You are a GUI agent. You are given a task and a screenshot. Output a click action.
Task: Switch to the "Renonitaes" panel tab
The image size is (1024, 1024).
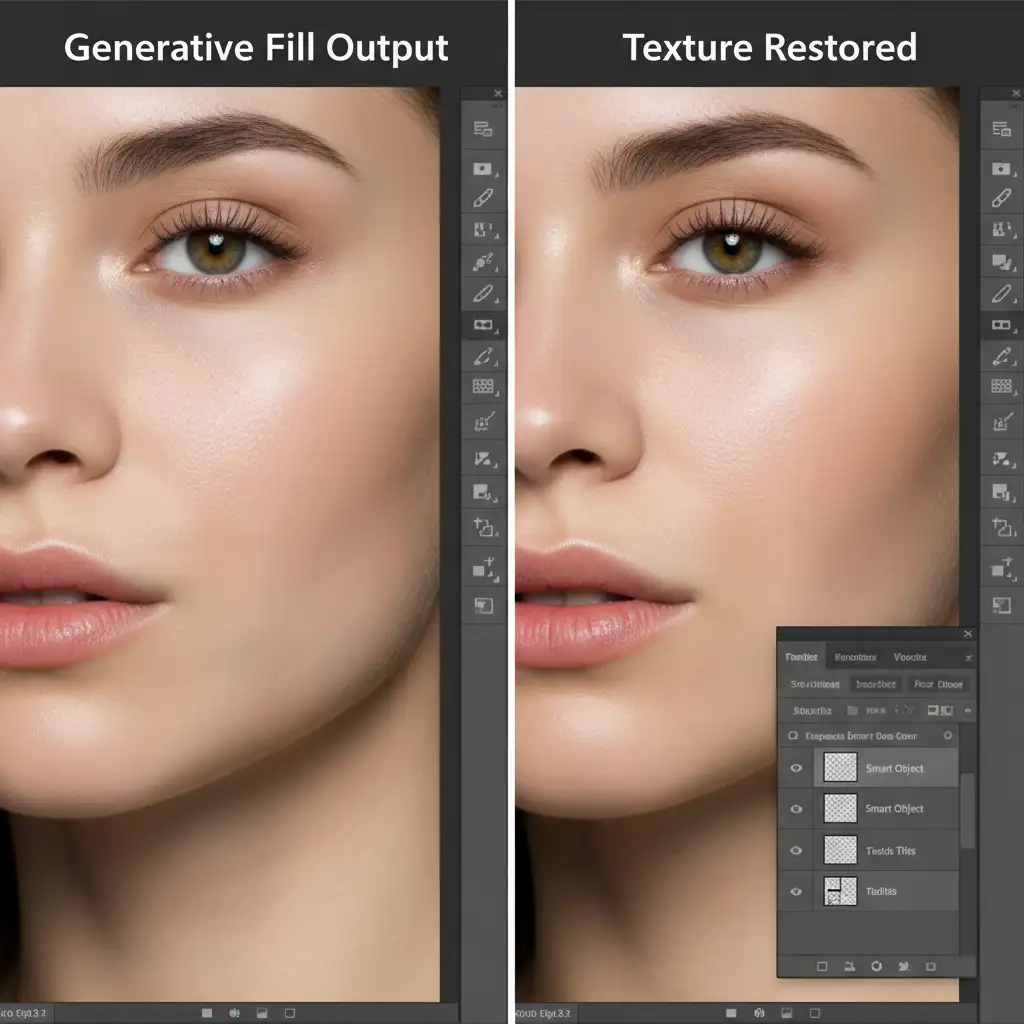click(x=855, y=658)
